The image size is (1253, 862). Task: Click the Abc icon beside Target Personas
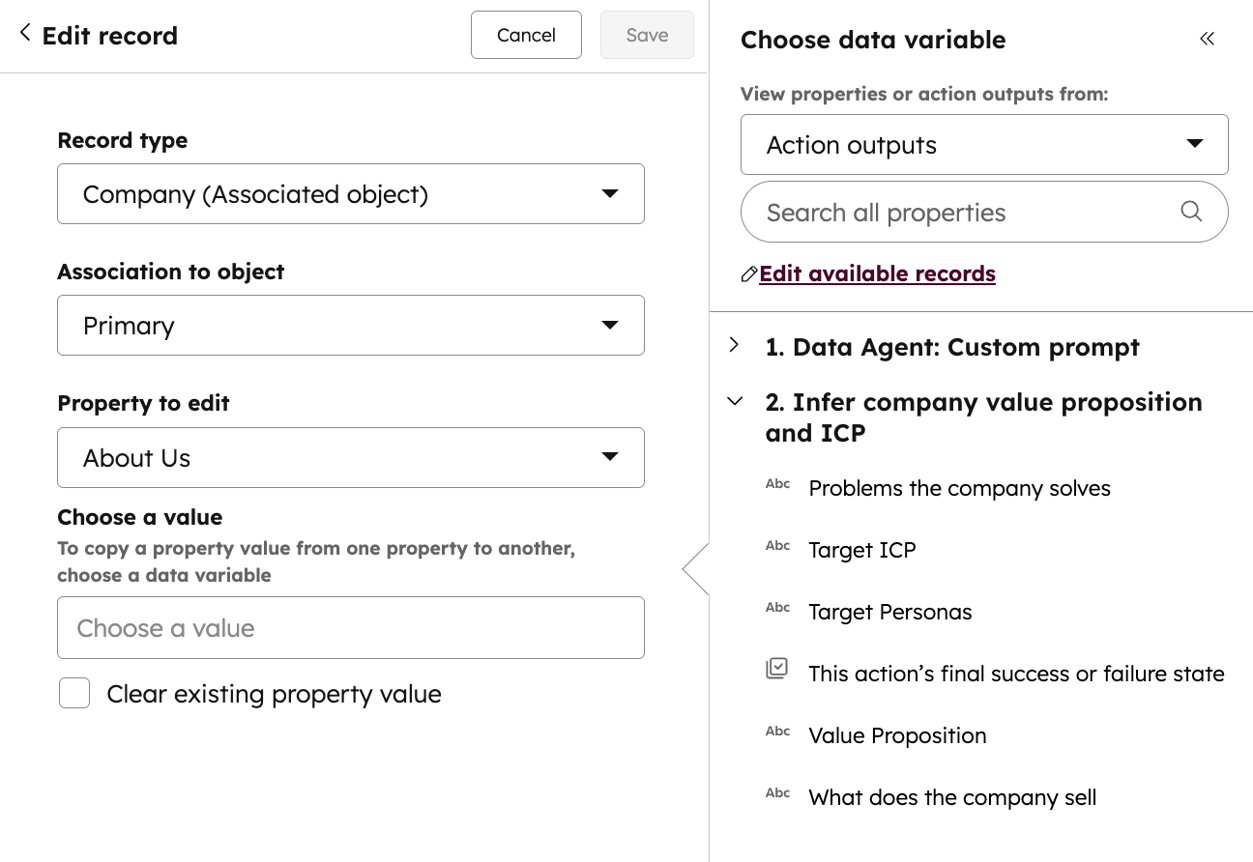[x=778, y=607]
